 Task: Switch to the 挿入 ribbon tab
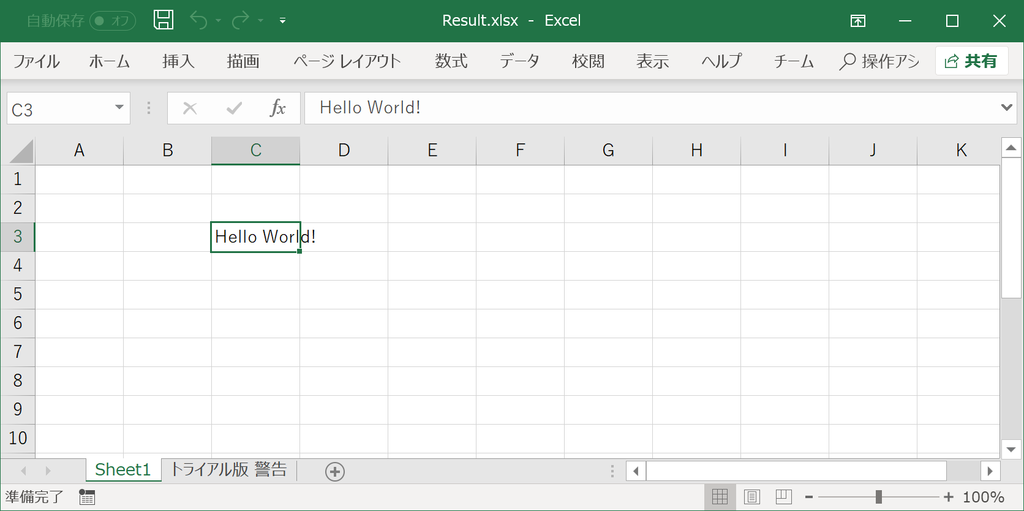(x=178, y=61)
